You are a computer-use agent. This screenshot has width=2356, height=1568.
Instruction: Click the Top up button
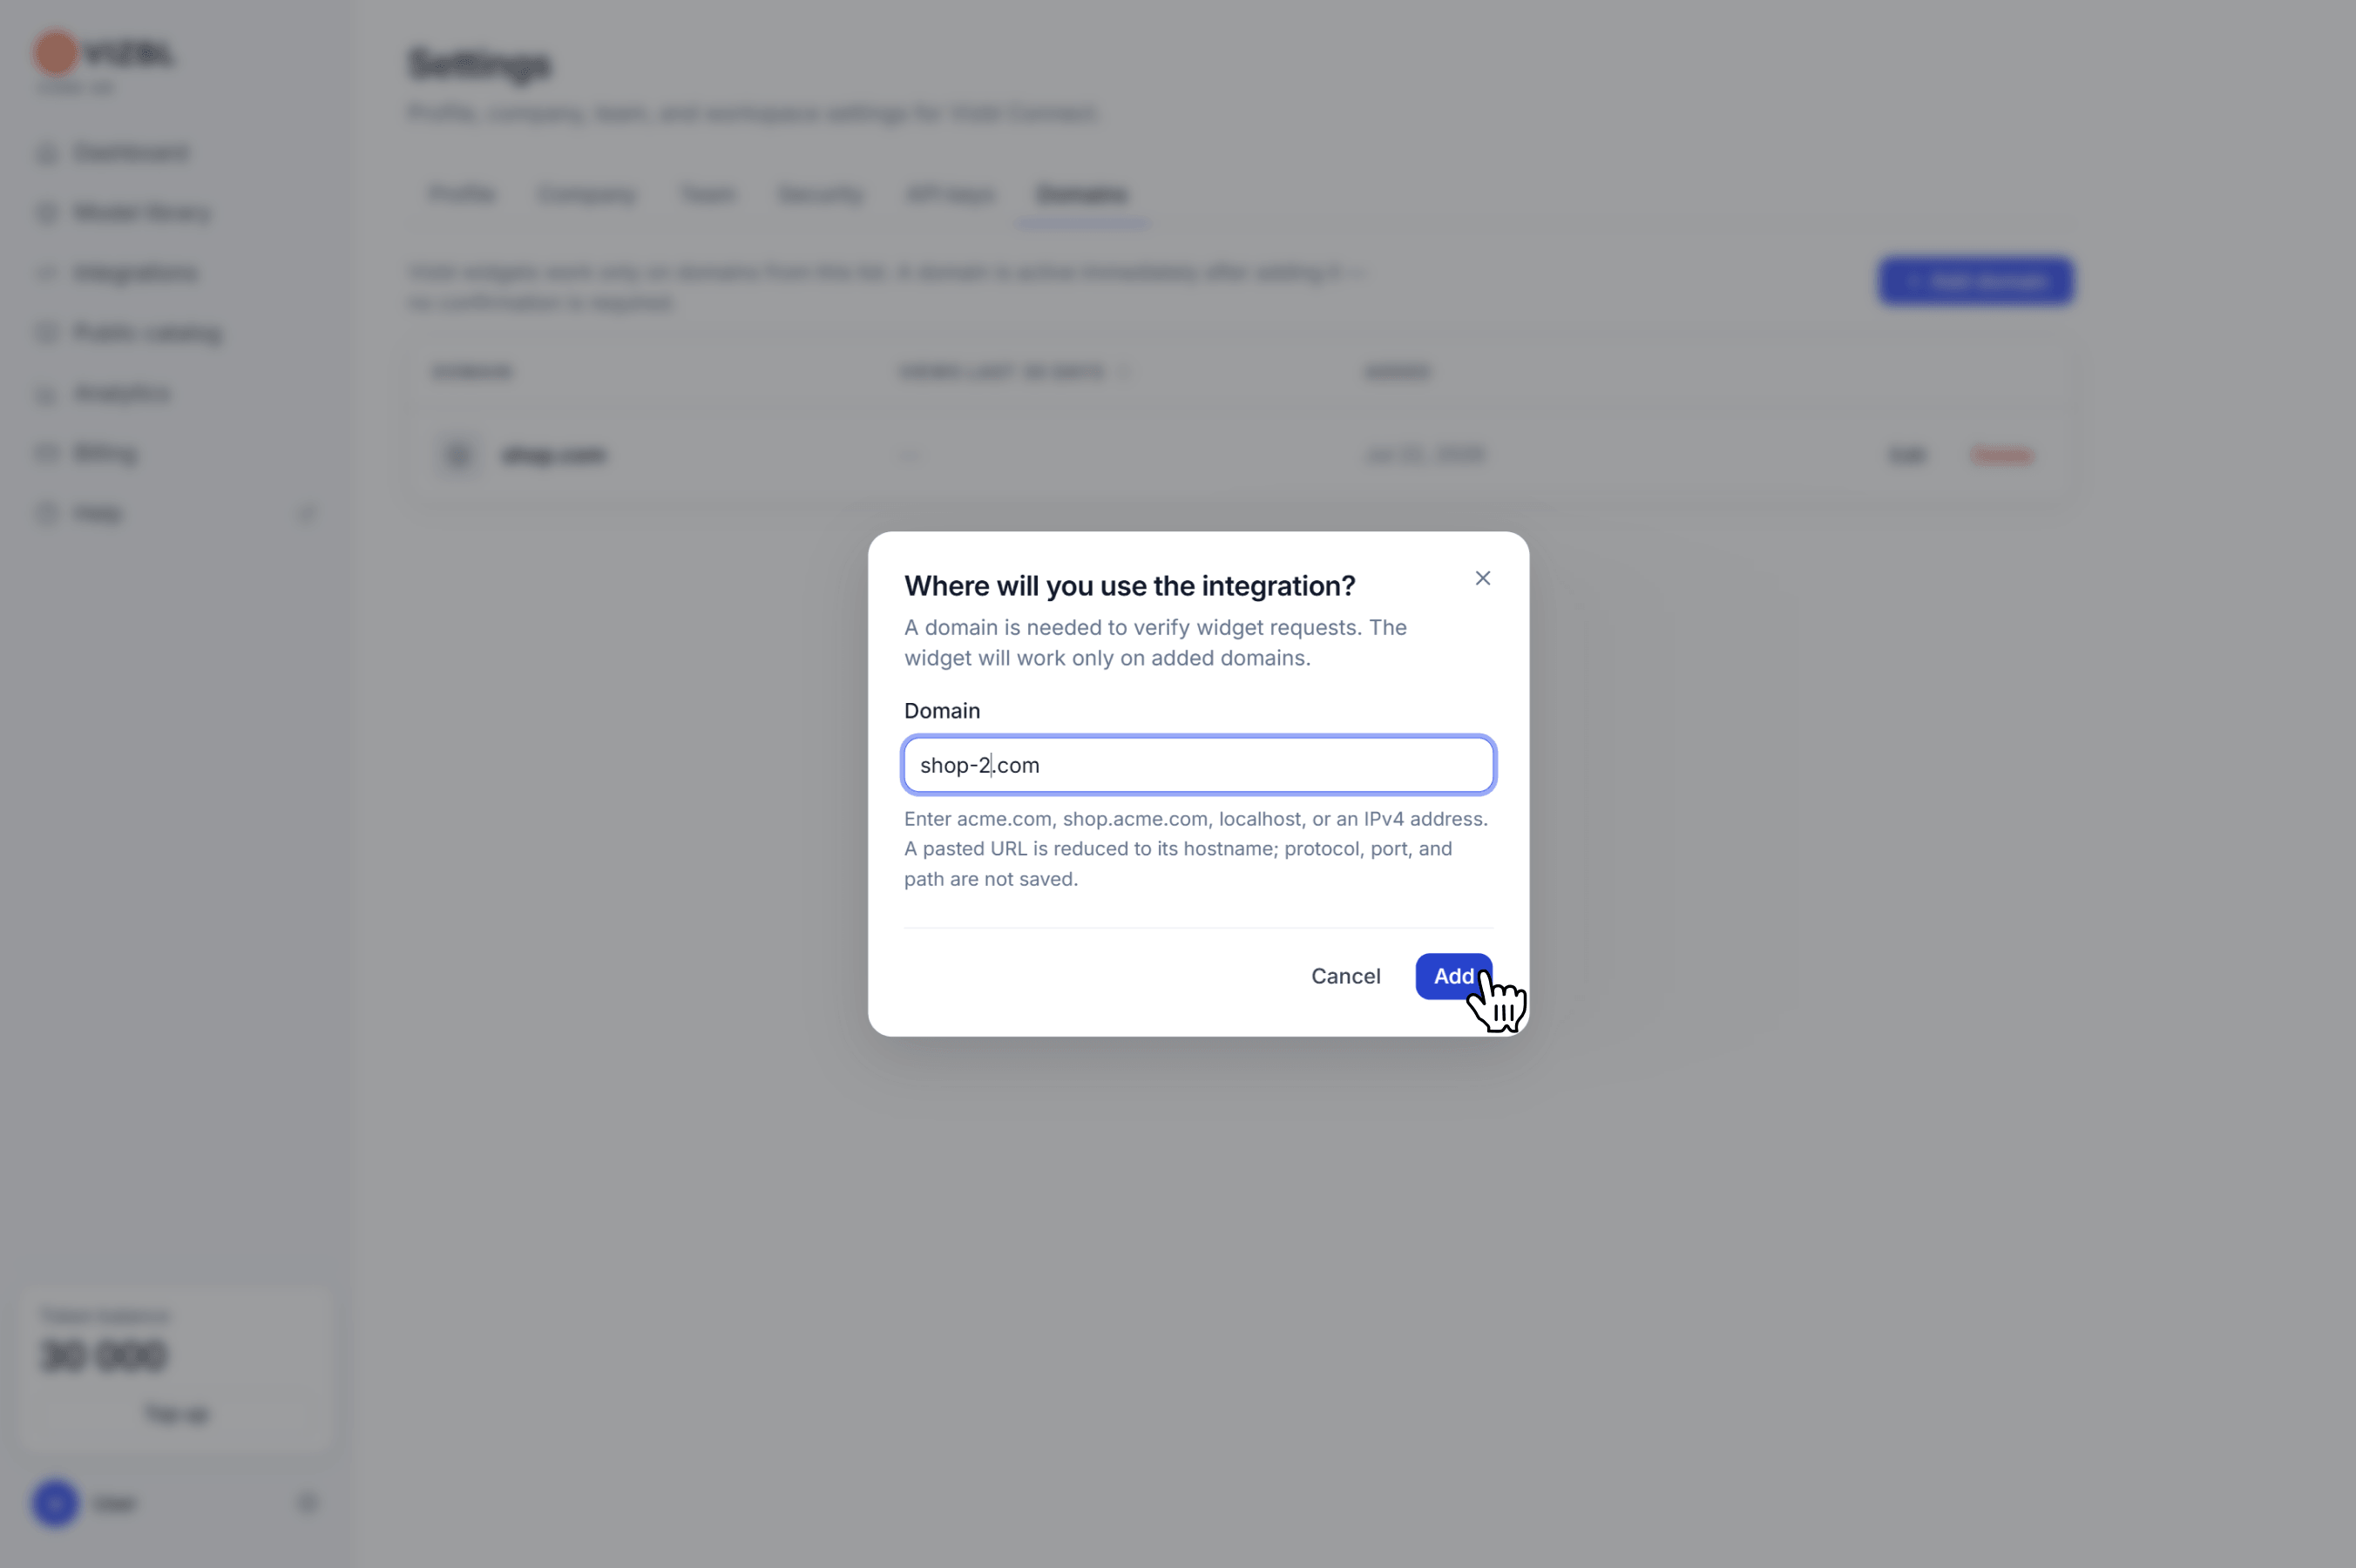pos(176,1413)
